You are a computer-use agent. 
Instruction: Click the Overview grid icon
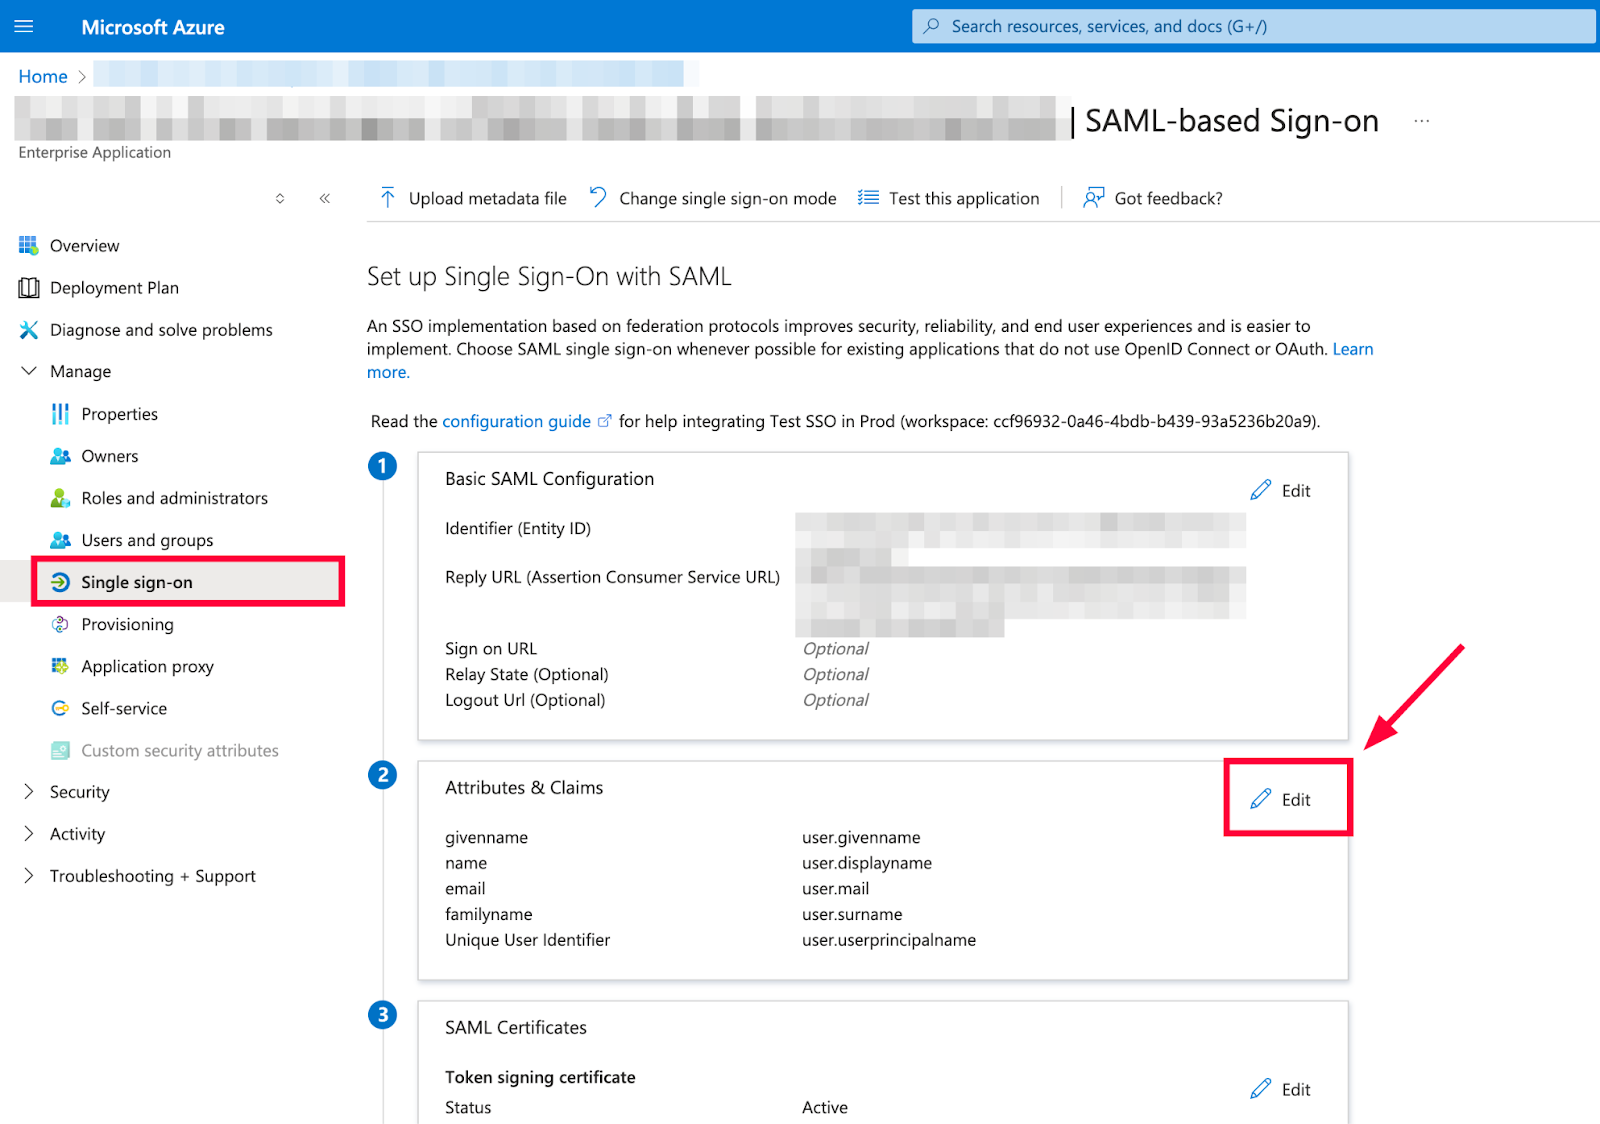pos(28,245)
